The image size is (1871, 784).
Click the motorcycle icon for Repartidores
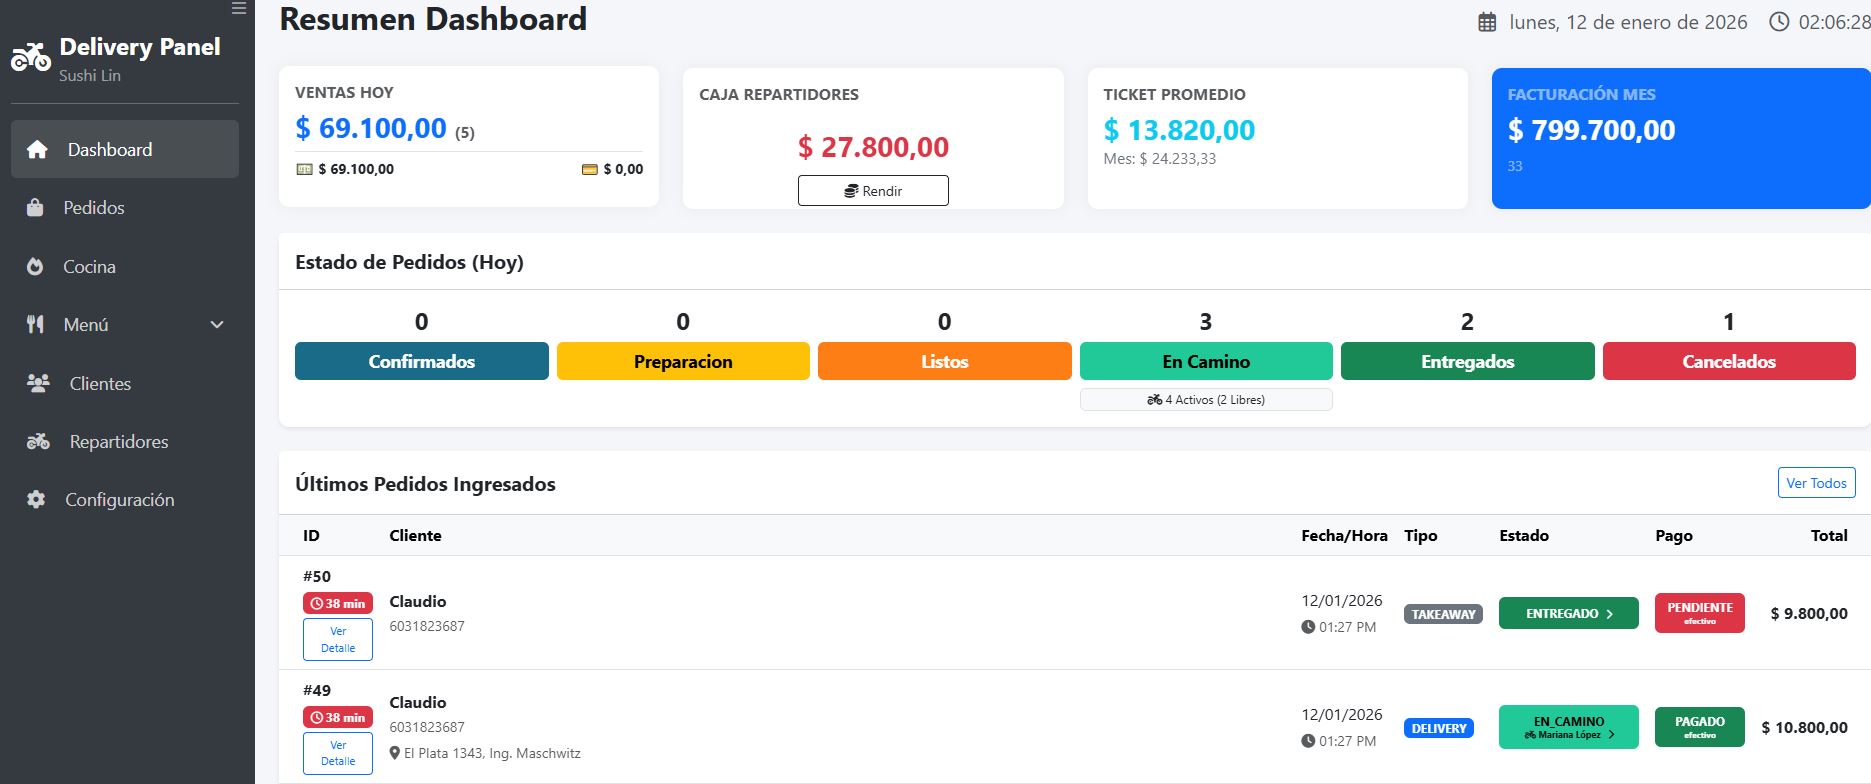click(38, 441)
